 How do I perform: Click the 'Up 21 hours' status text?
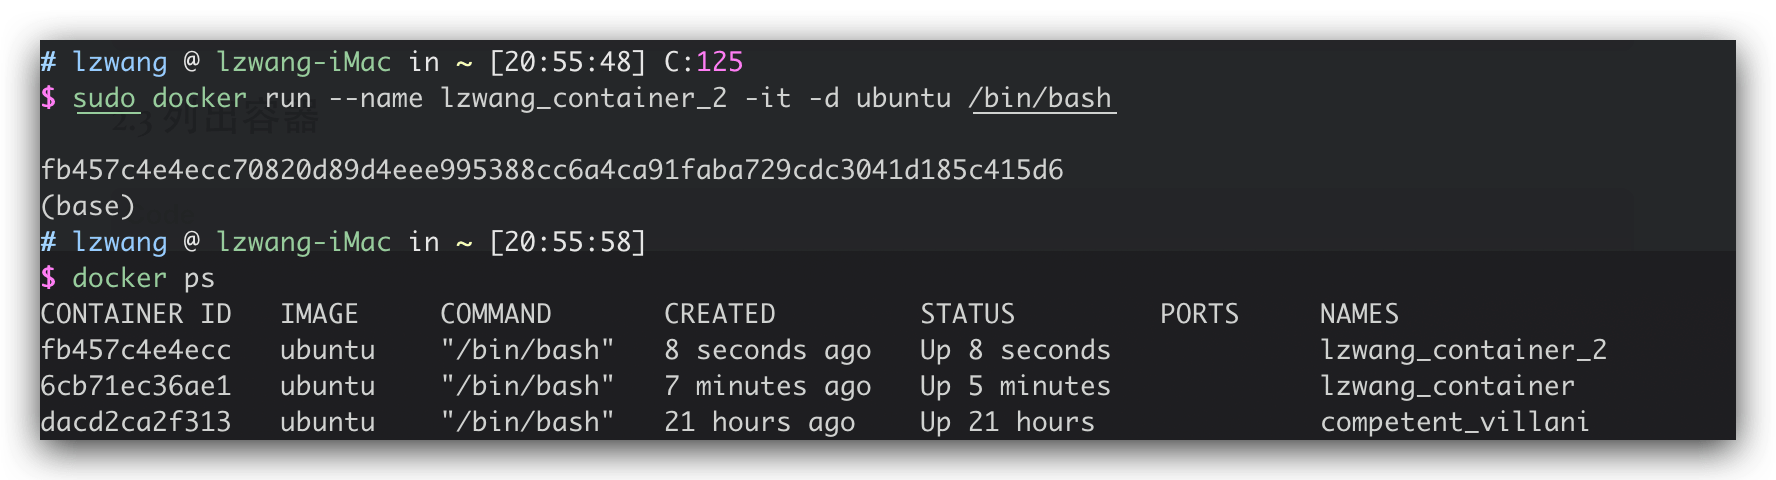(x=1008, y=422)
